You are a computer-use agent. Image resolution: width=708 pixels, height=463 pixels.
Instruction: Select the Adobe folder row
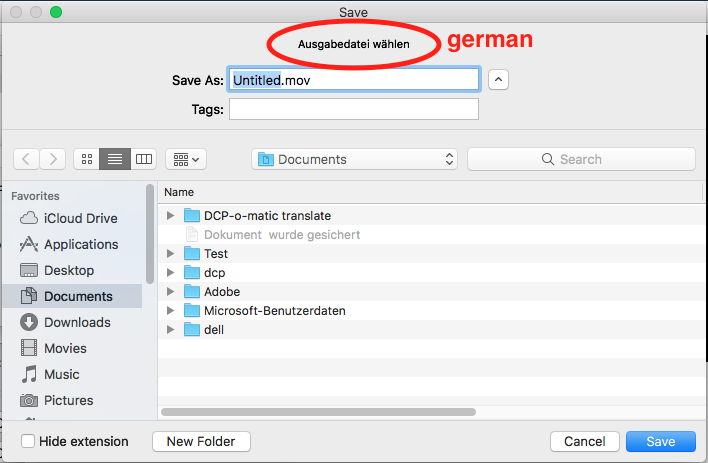[x=431, y=291]
